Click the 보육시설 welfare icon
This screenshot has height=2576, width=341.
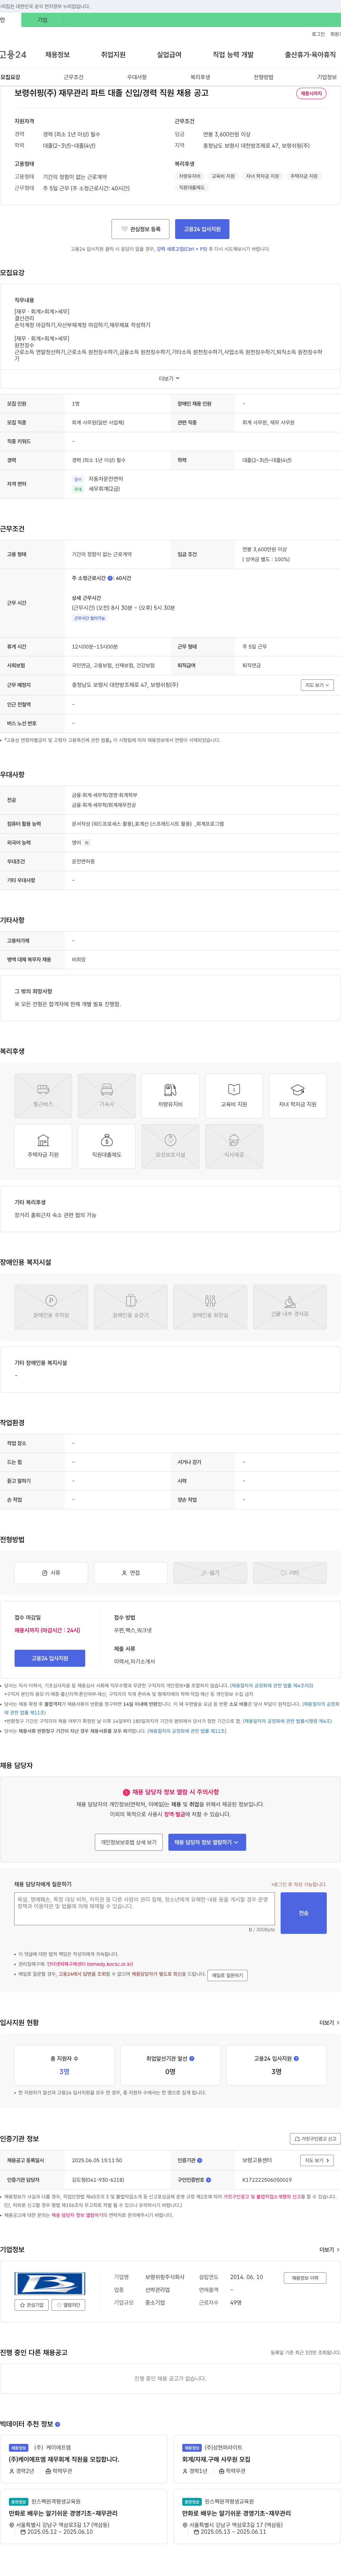pyautogui.click(x=170, y=1146)
